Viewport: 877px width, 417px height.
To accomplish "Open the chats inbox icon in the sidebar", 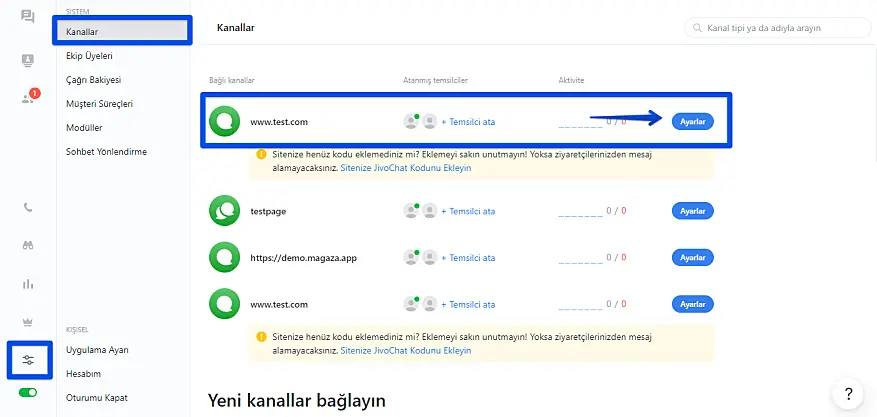I will pyautogui.click(x=27, y=16).
